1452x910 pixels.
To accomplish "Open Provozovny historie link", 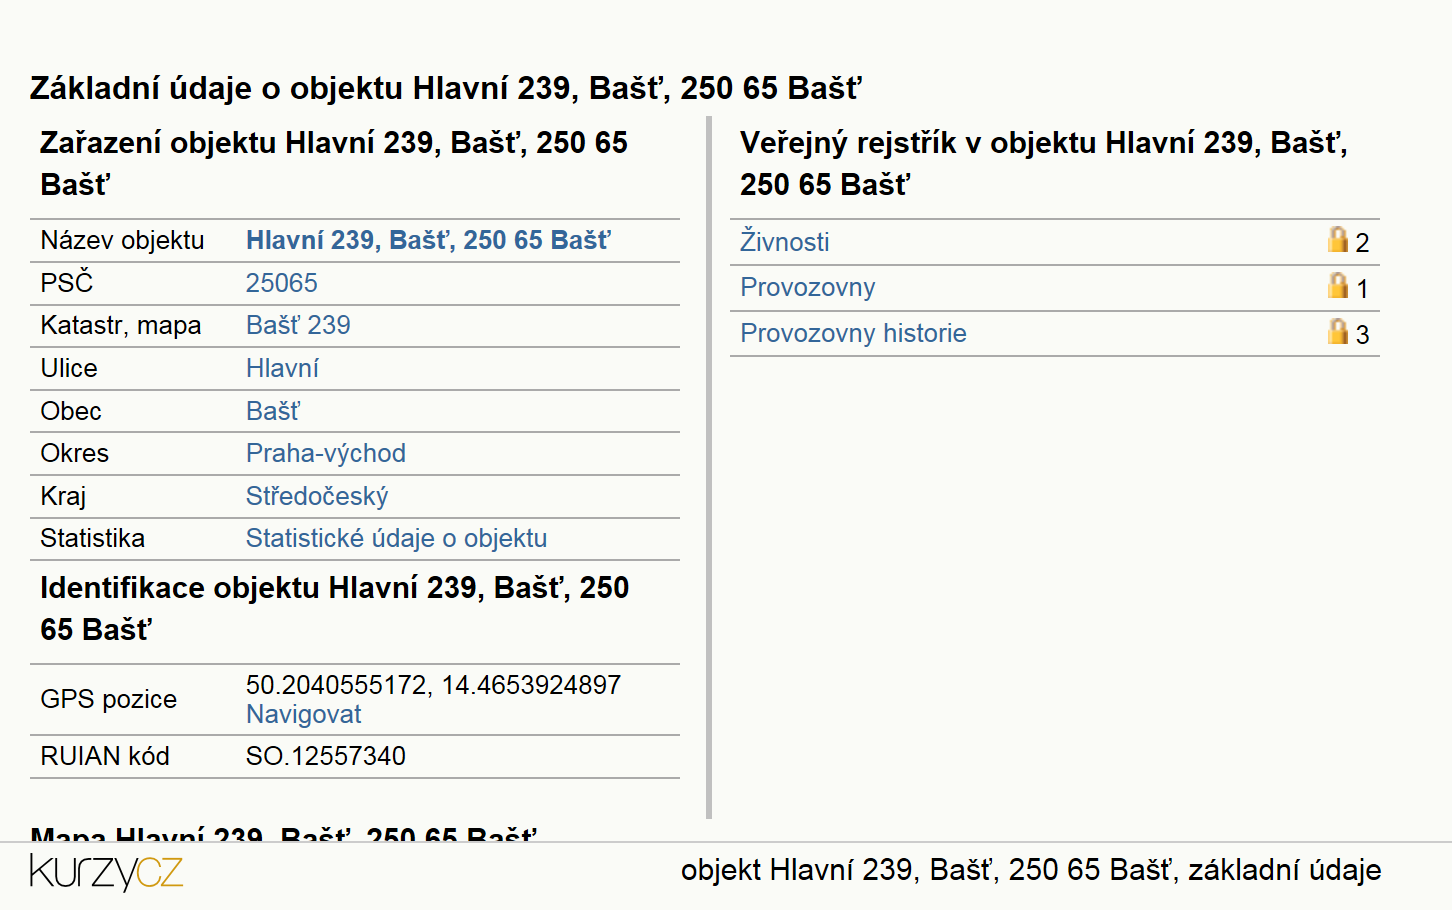I will pyautogui.click(x=853, y=333).
